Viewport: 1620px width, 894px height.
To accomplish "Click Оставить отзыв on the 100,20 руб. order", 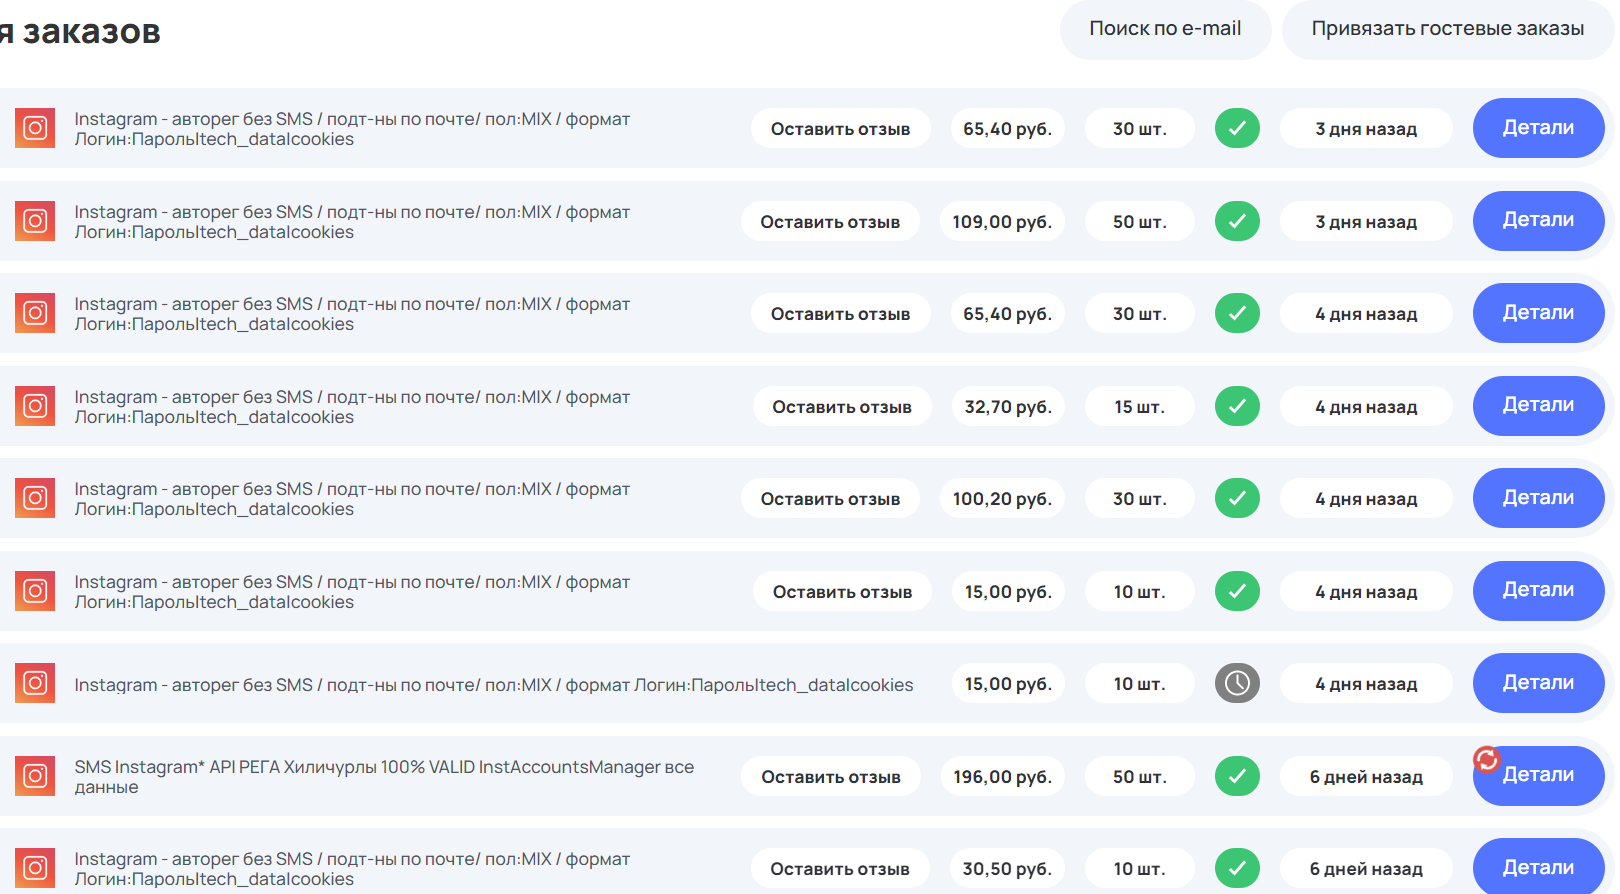I will 830,499.
